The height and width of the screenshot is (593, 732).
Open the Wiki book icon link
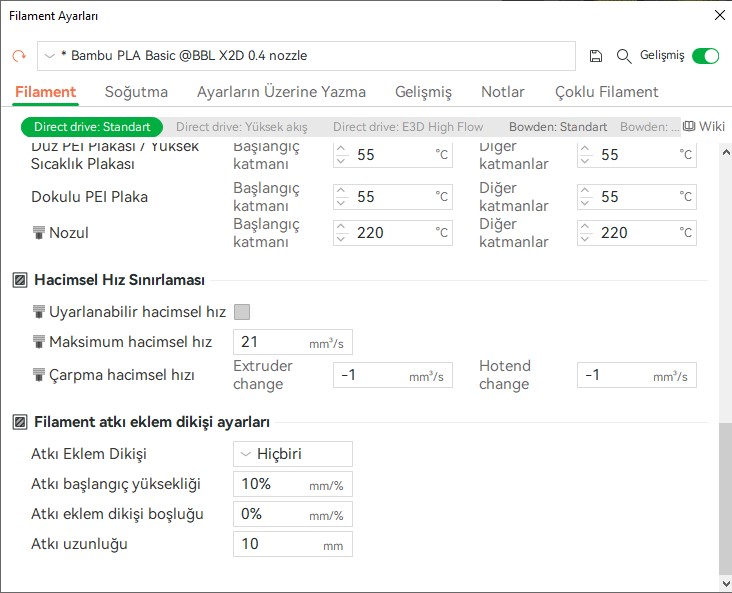point(704,126)
